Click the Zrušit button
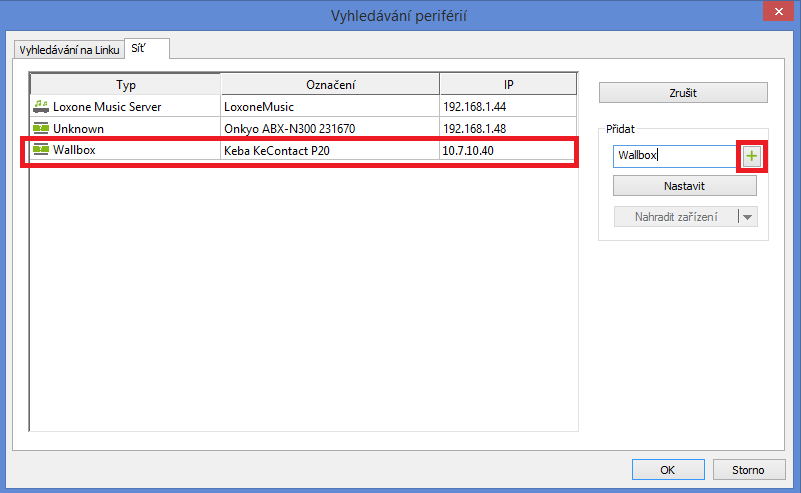 click(x=683, y=93)
